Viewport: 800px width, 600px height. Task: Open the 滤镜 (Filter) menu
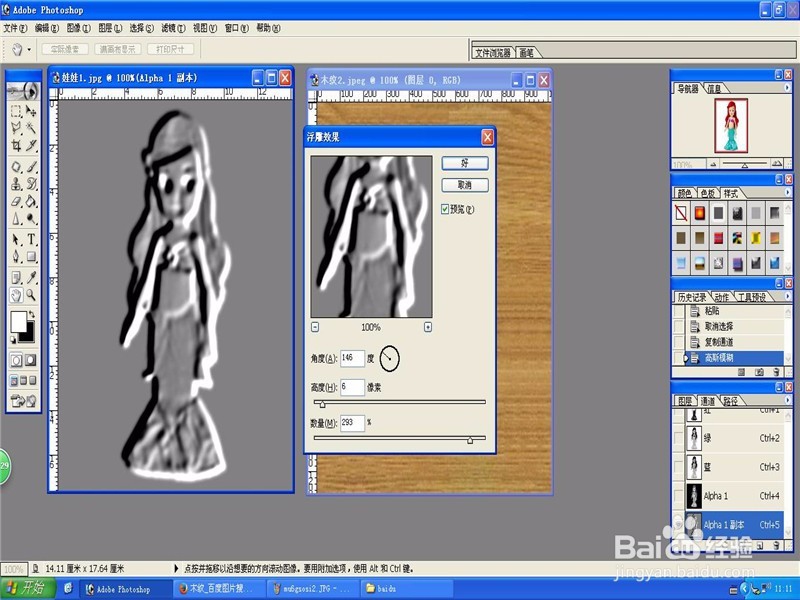(x=173, y=28)
